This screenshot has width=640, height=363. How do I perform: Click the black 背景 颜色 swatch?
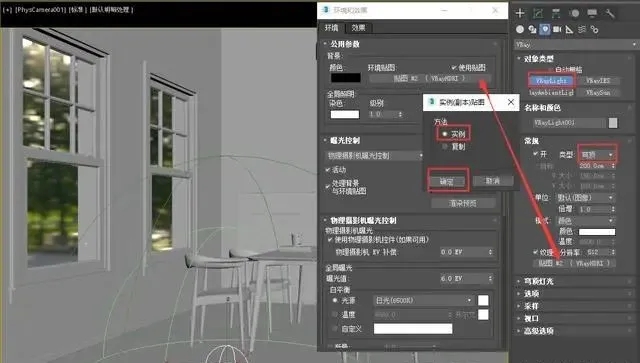point(345,78)
